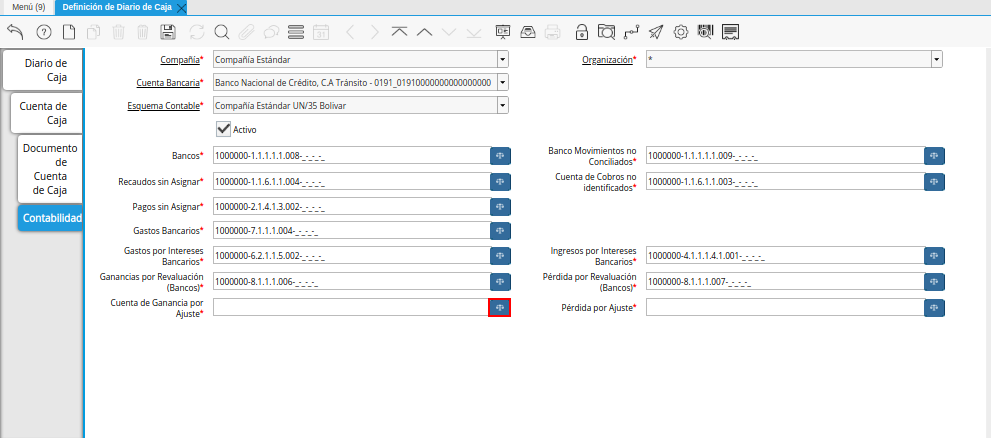
Task: Click the empty Cuenta de Ganancia por Ajuste field
Action: coord(351,307)
